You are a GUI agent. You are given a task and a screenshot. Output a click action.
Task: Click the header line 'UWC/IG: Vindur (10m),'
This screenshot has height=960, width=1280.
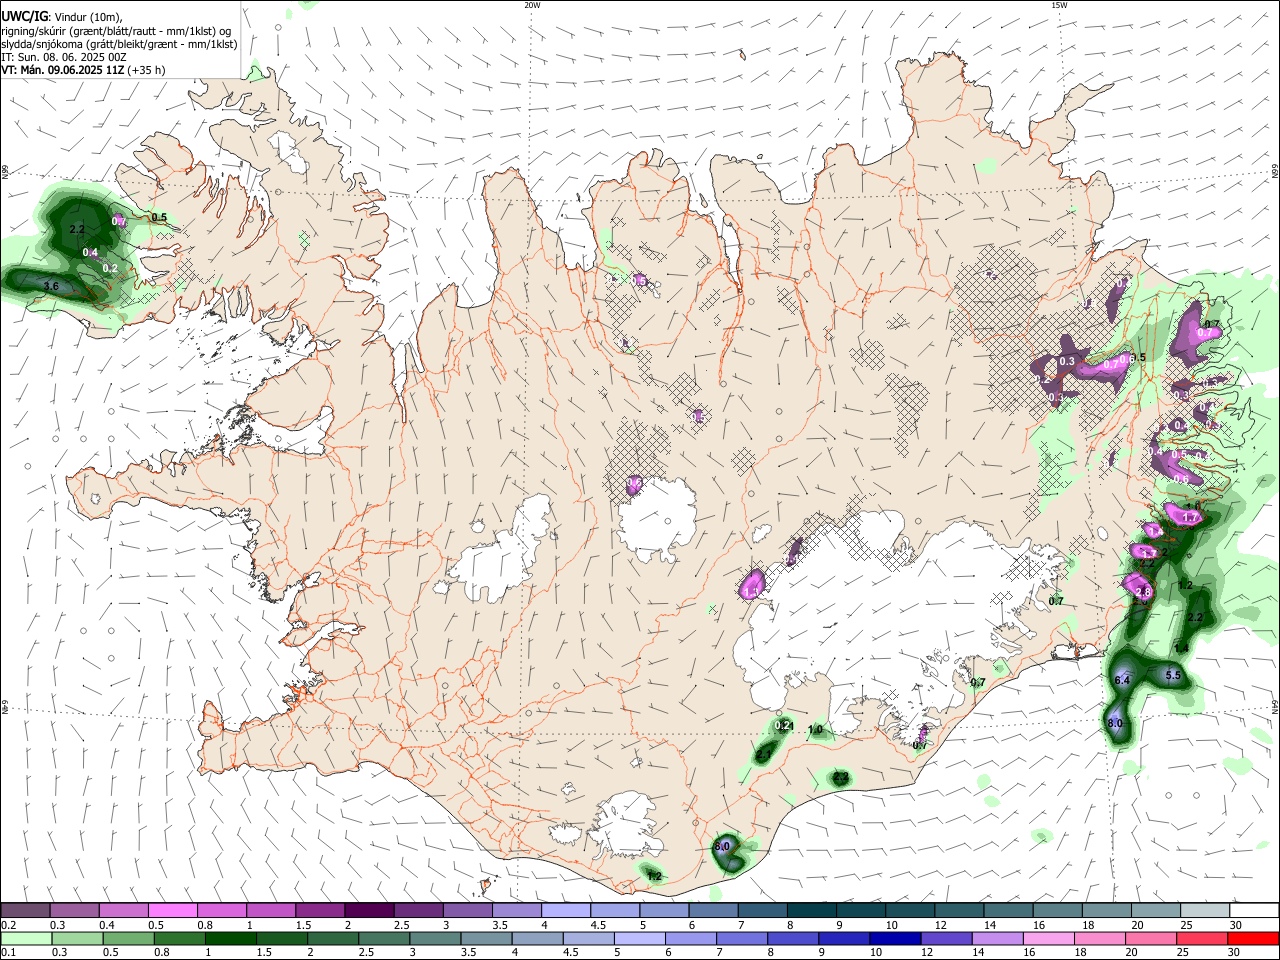click(x=62, y=17)
